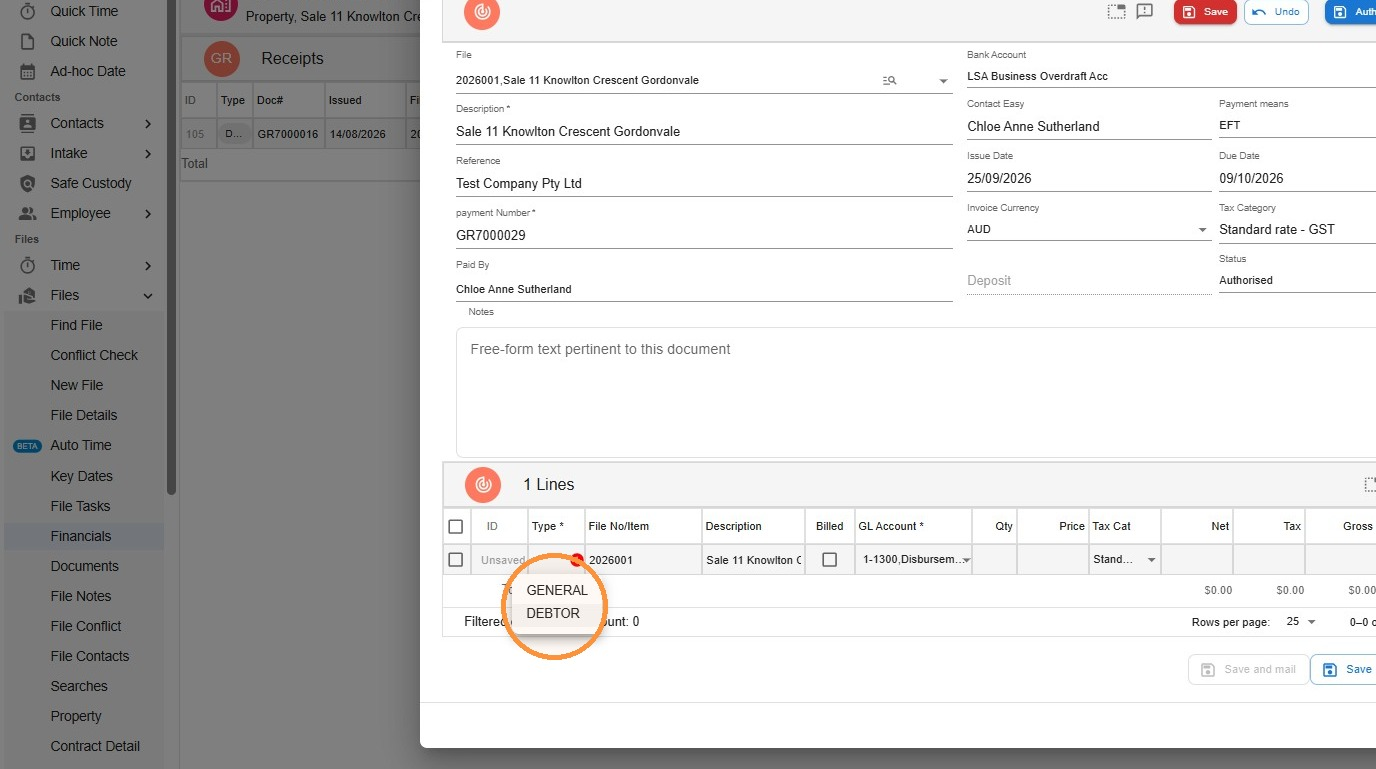Click the Deposit field

(x=1089, y=281)
